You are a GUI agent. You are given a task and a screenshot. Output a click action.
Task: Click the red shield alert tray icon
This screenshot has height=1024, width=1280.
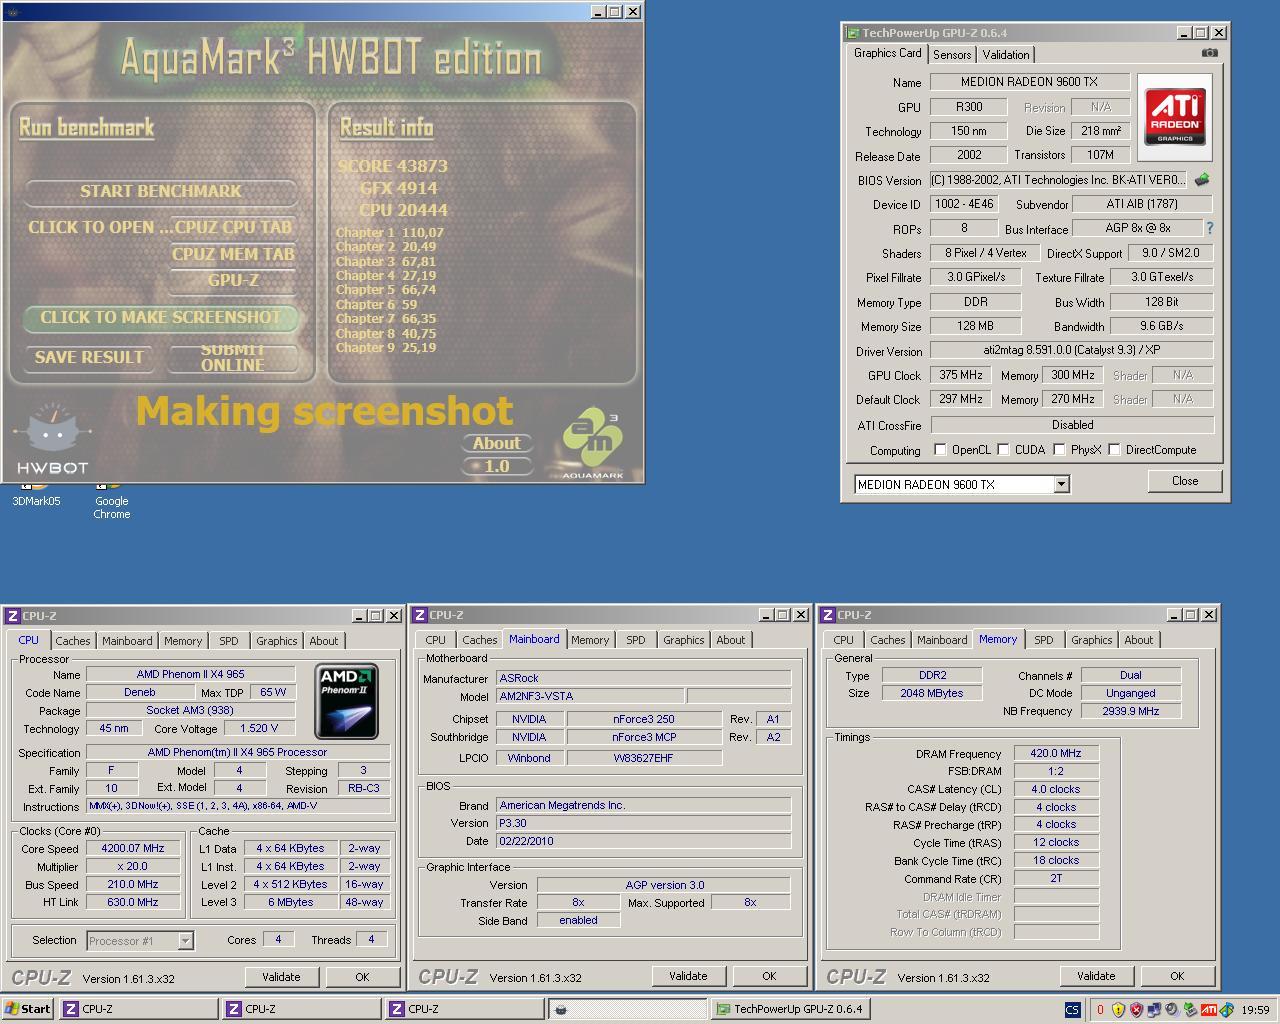(x=1136, y=1010)
